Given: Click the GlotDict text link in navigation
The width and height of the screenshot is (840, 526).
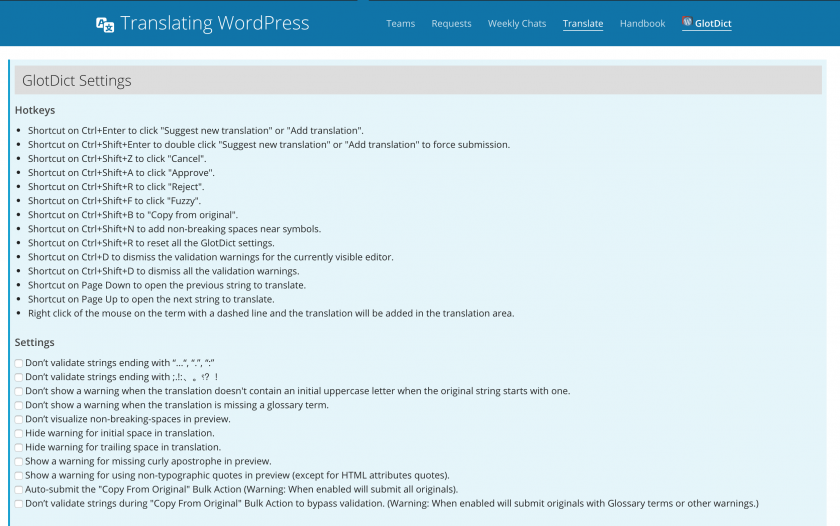Looking at the screenshot, I should (x=713, y=24).
